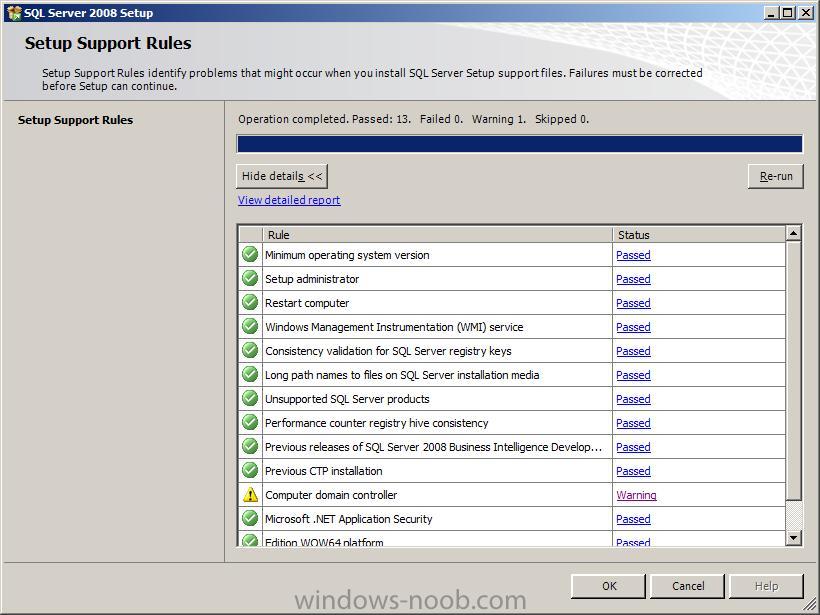View Passed status of Previous releases rule

pyautogui.click(x=633, y=447)
